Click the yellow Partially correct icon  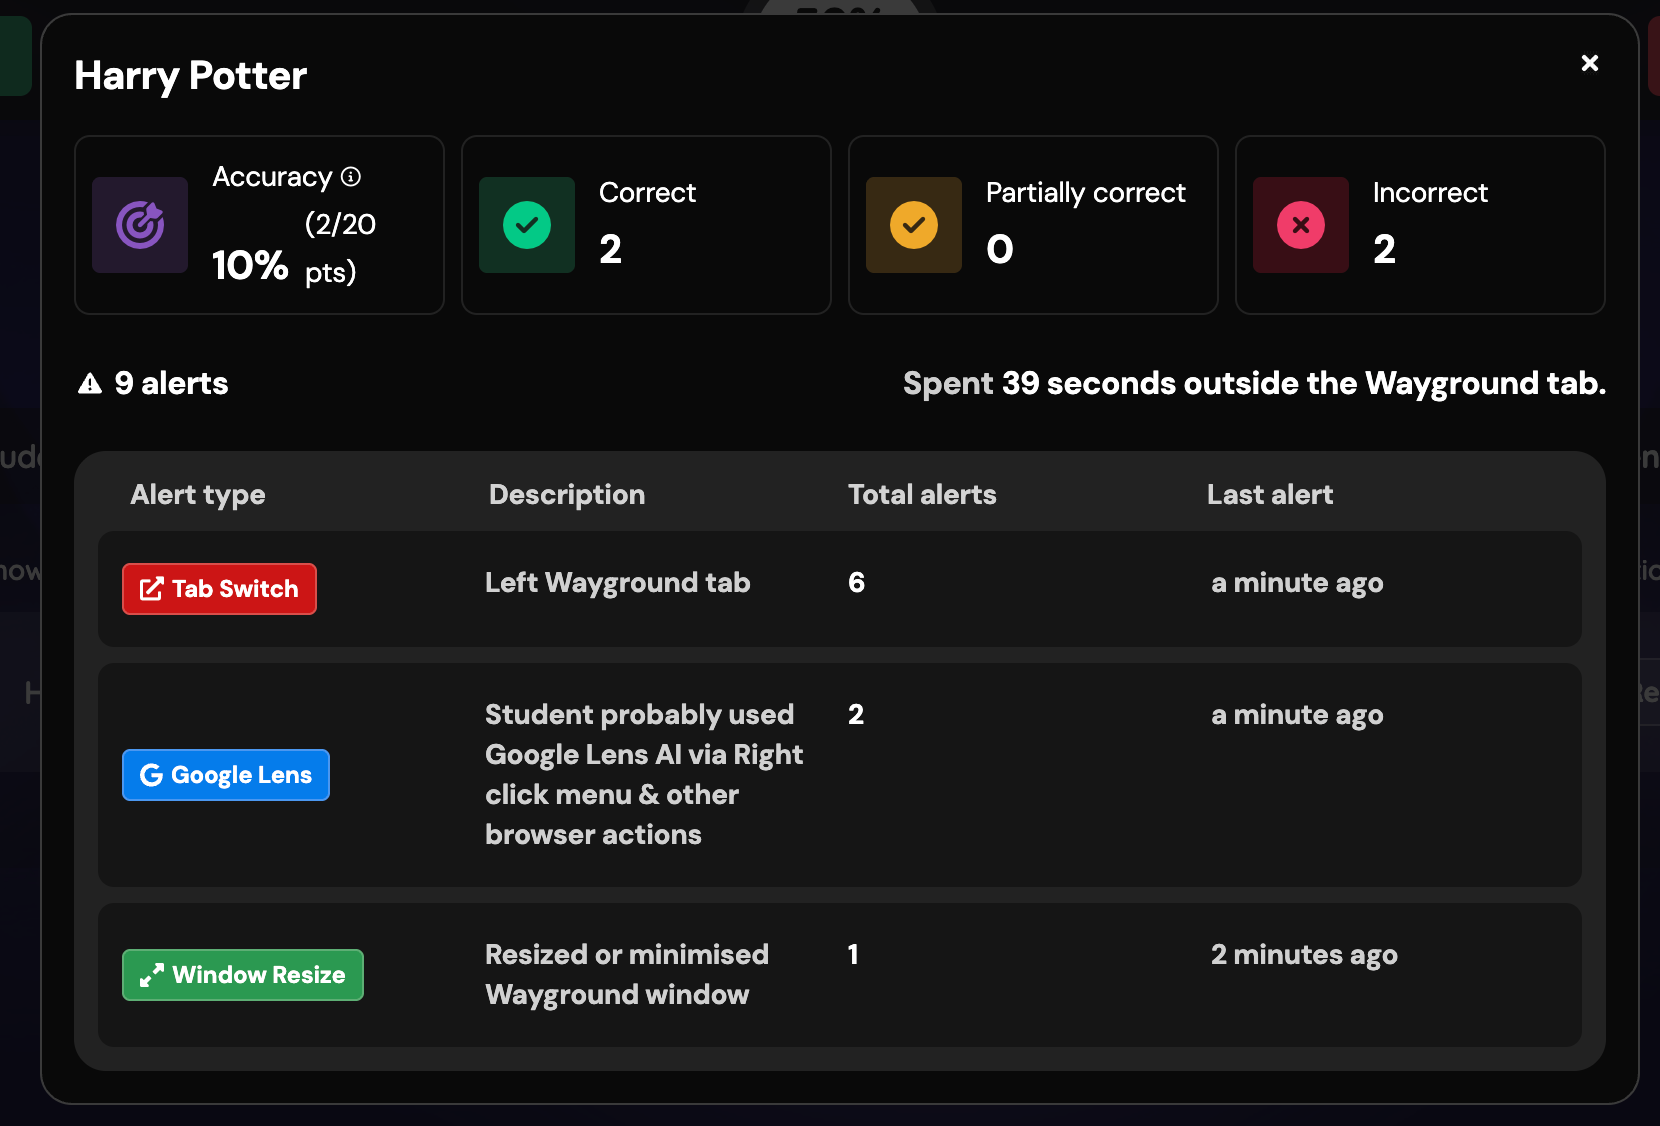(914, 225)
